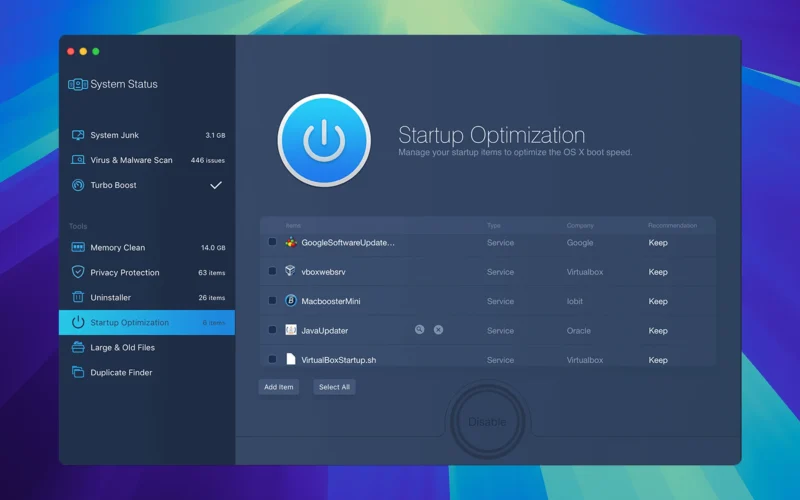This screenshot has height=500, width=800.
Task: Sort by Type column header
Action: (493, 226)
